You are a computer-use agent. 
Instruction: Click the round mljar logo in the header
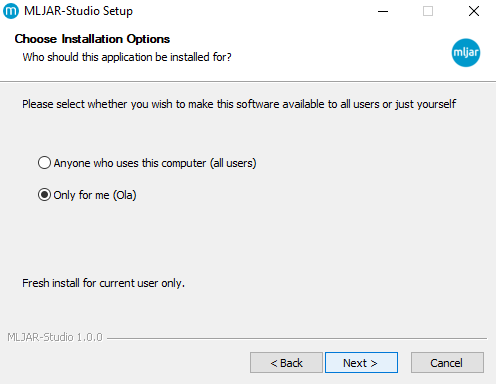click(x=466, y=53)
